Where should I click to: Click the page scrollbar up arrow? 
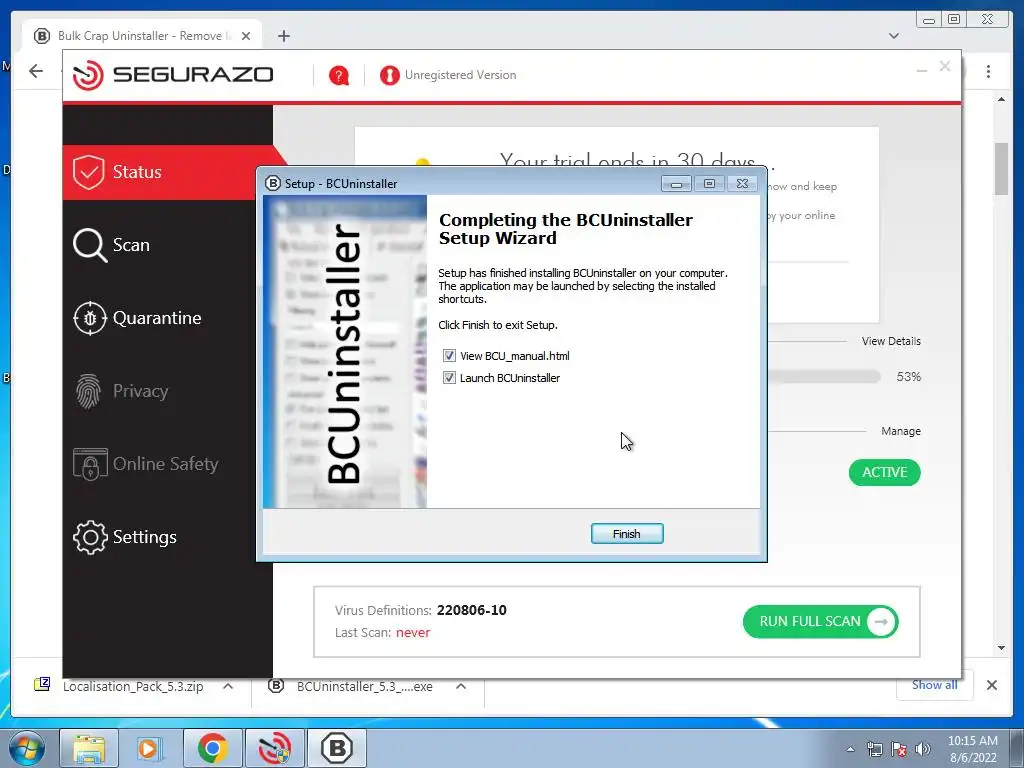pyautogui.click(x=1001, y=99)
